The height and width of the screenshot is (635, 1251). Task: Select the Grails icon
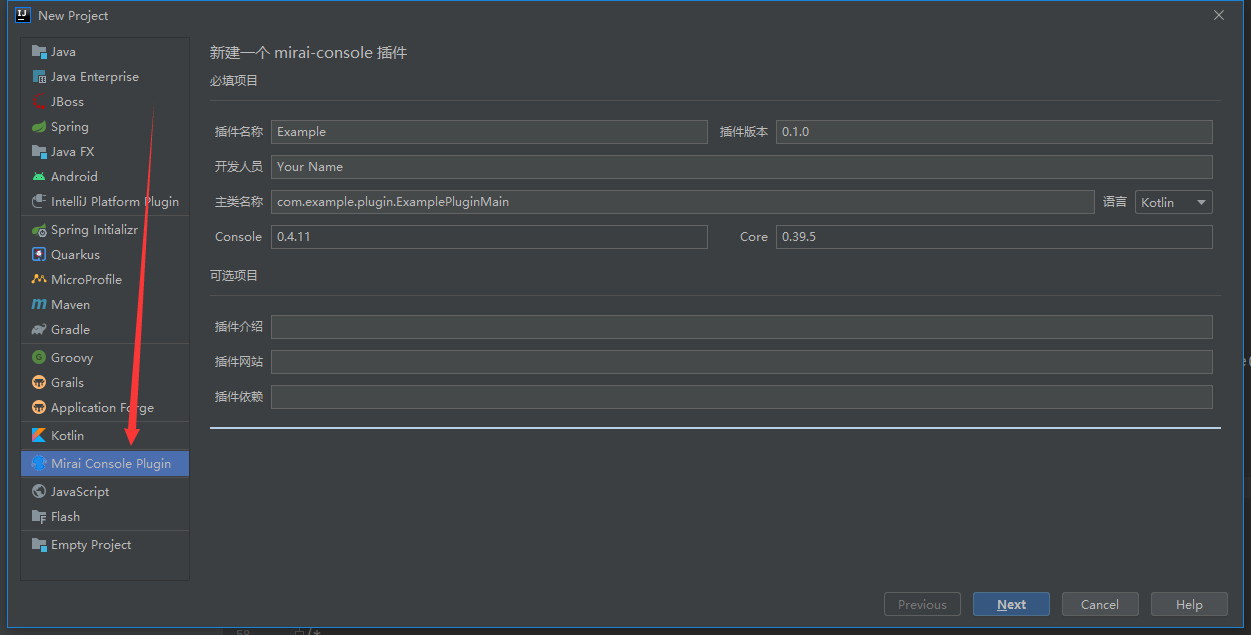(39, 383)
